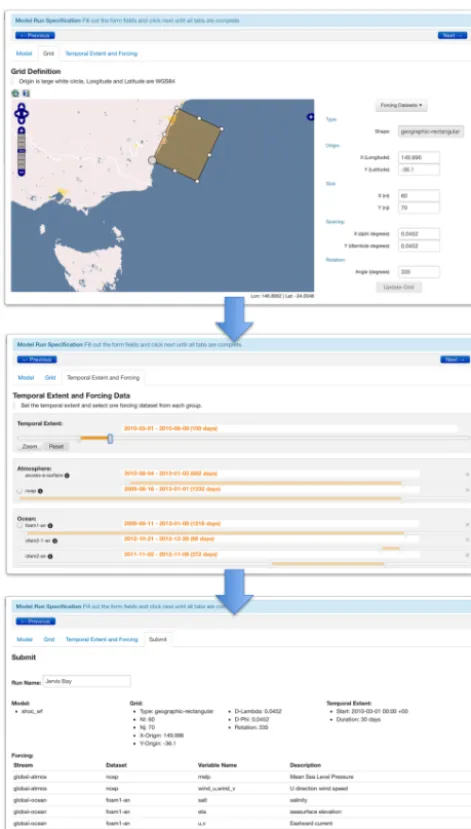
Task: Click the "wind_u,wind_v" variable name cell
Action: (216, 788)
